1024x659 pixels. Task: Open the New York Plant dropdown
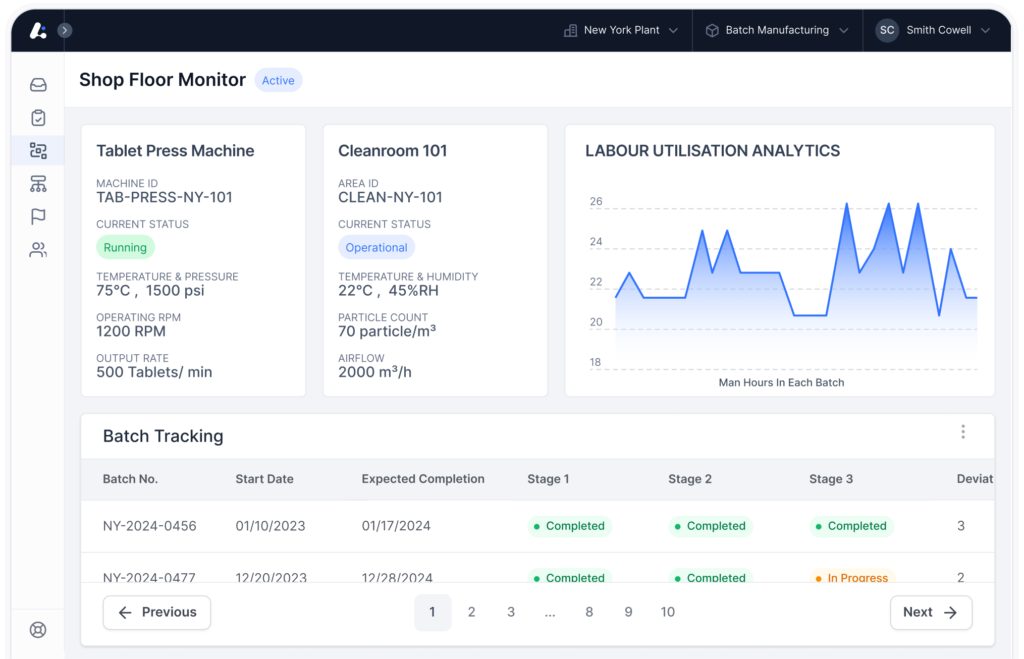pyautogui.click(x=621, y=30)
